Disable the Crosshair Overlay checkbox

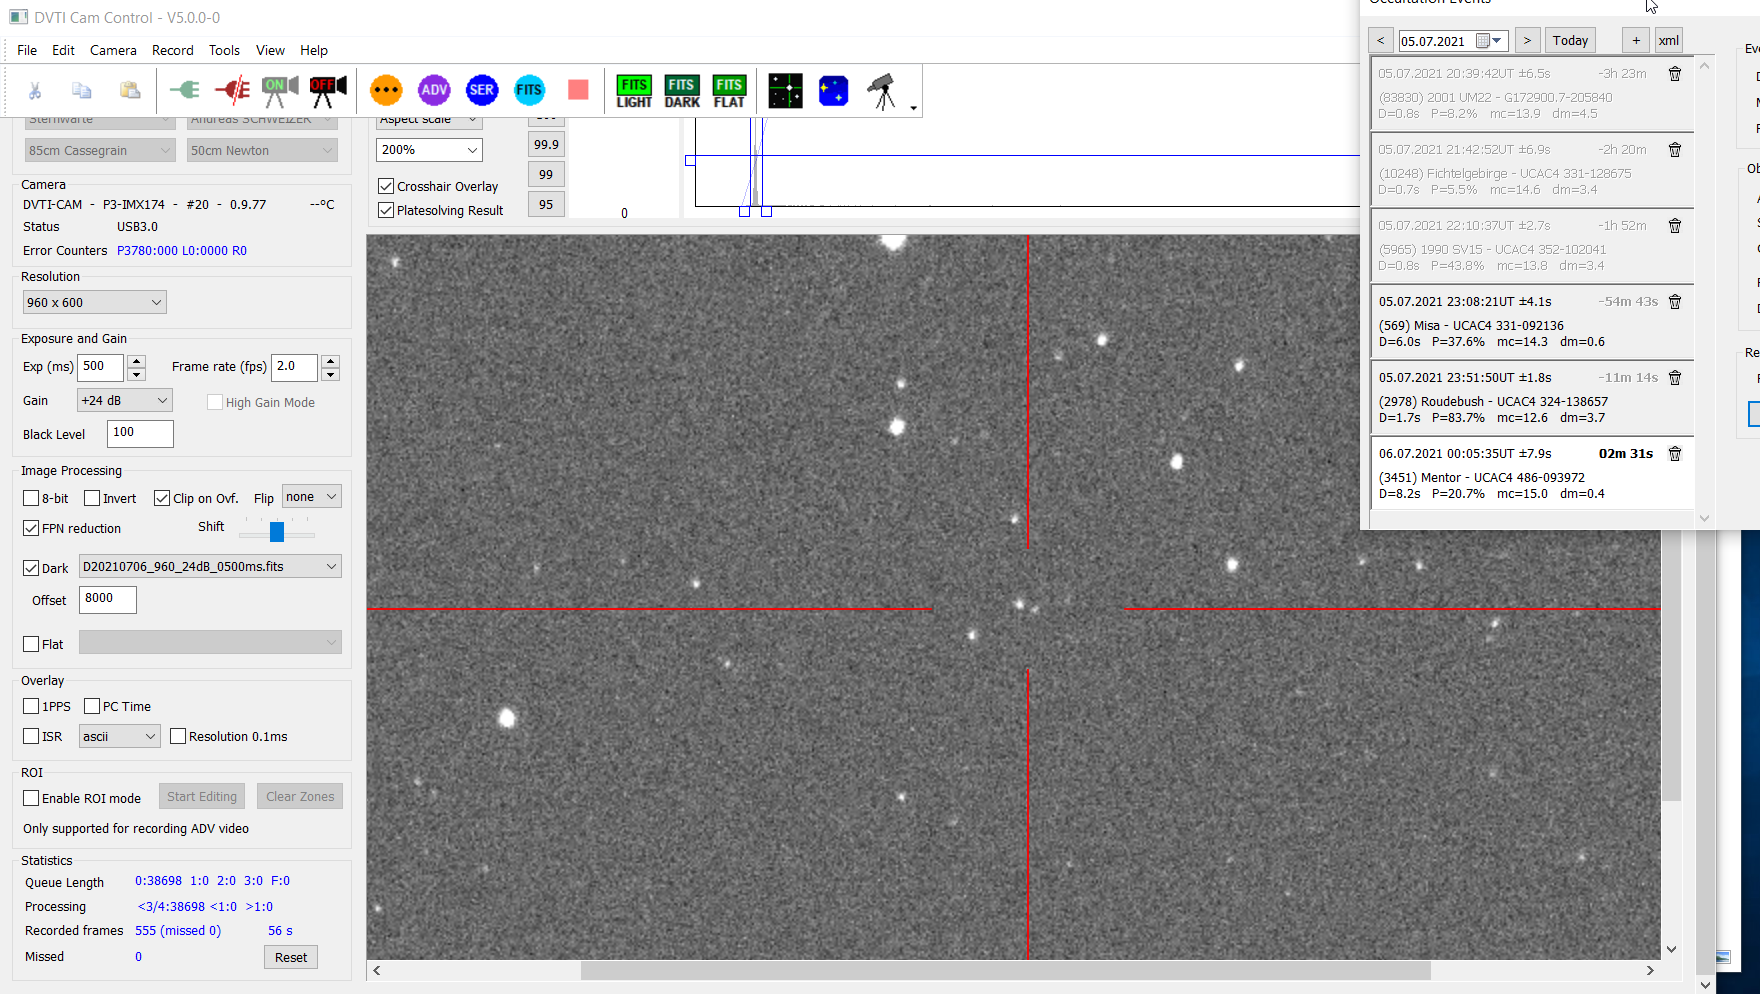click(x=386, y=187)
